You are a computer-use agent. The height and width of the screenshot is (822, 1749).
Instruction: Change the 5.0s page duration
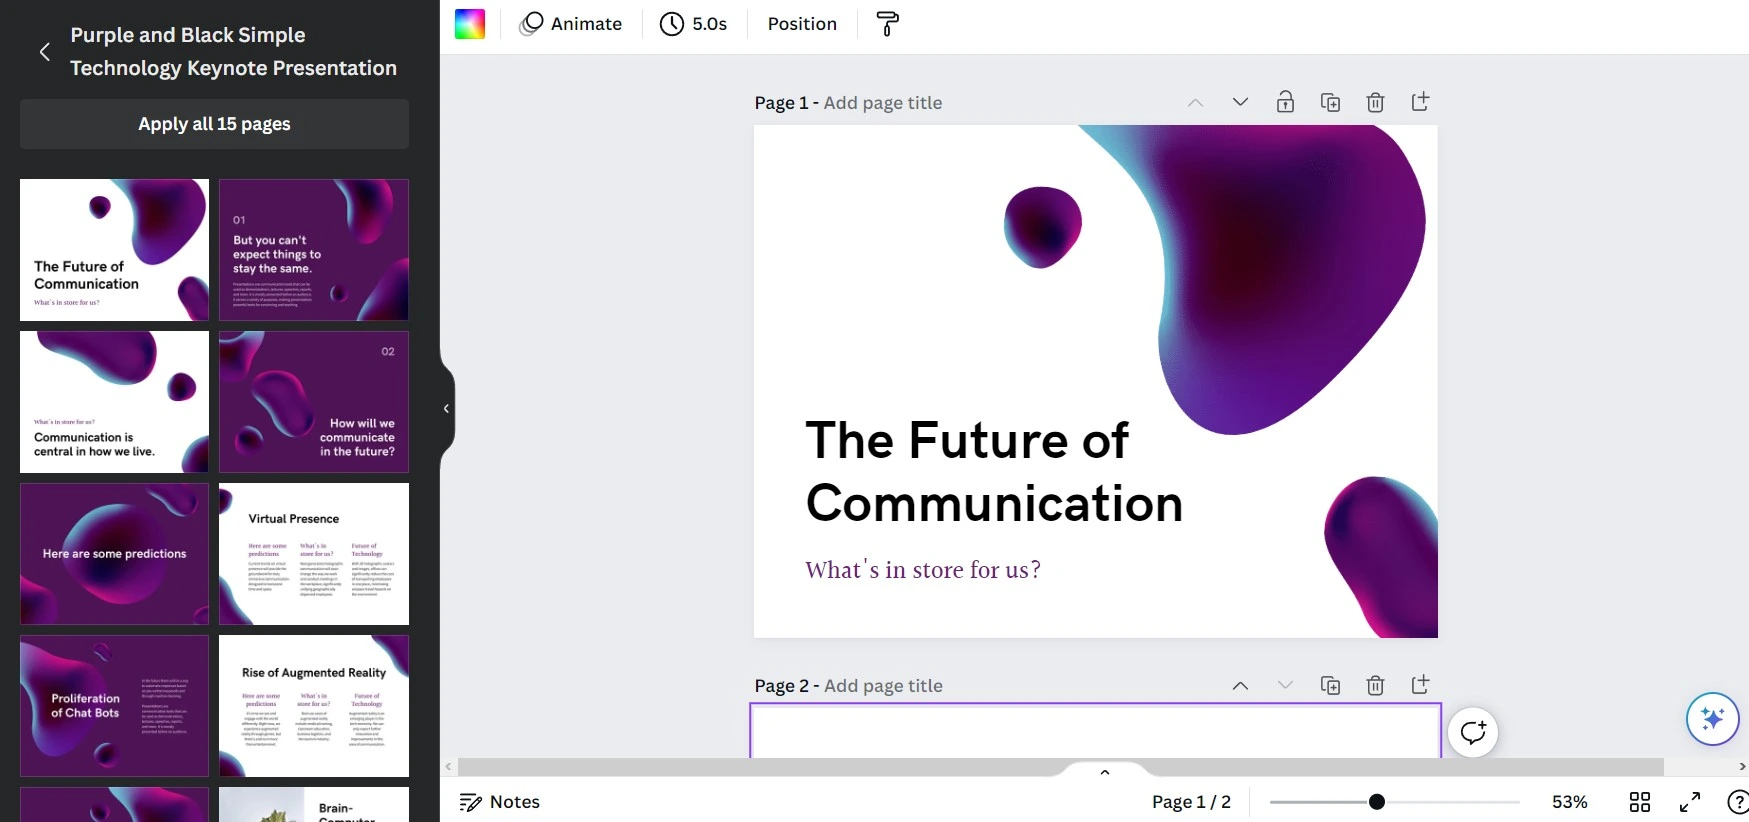(693, 24)
